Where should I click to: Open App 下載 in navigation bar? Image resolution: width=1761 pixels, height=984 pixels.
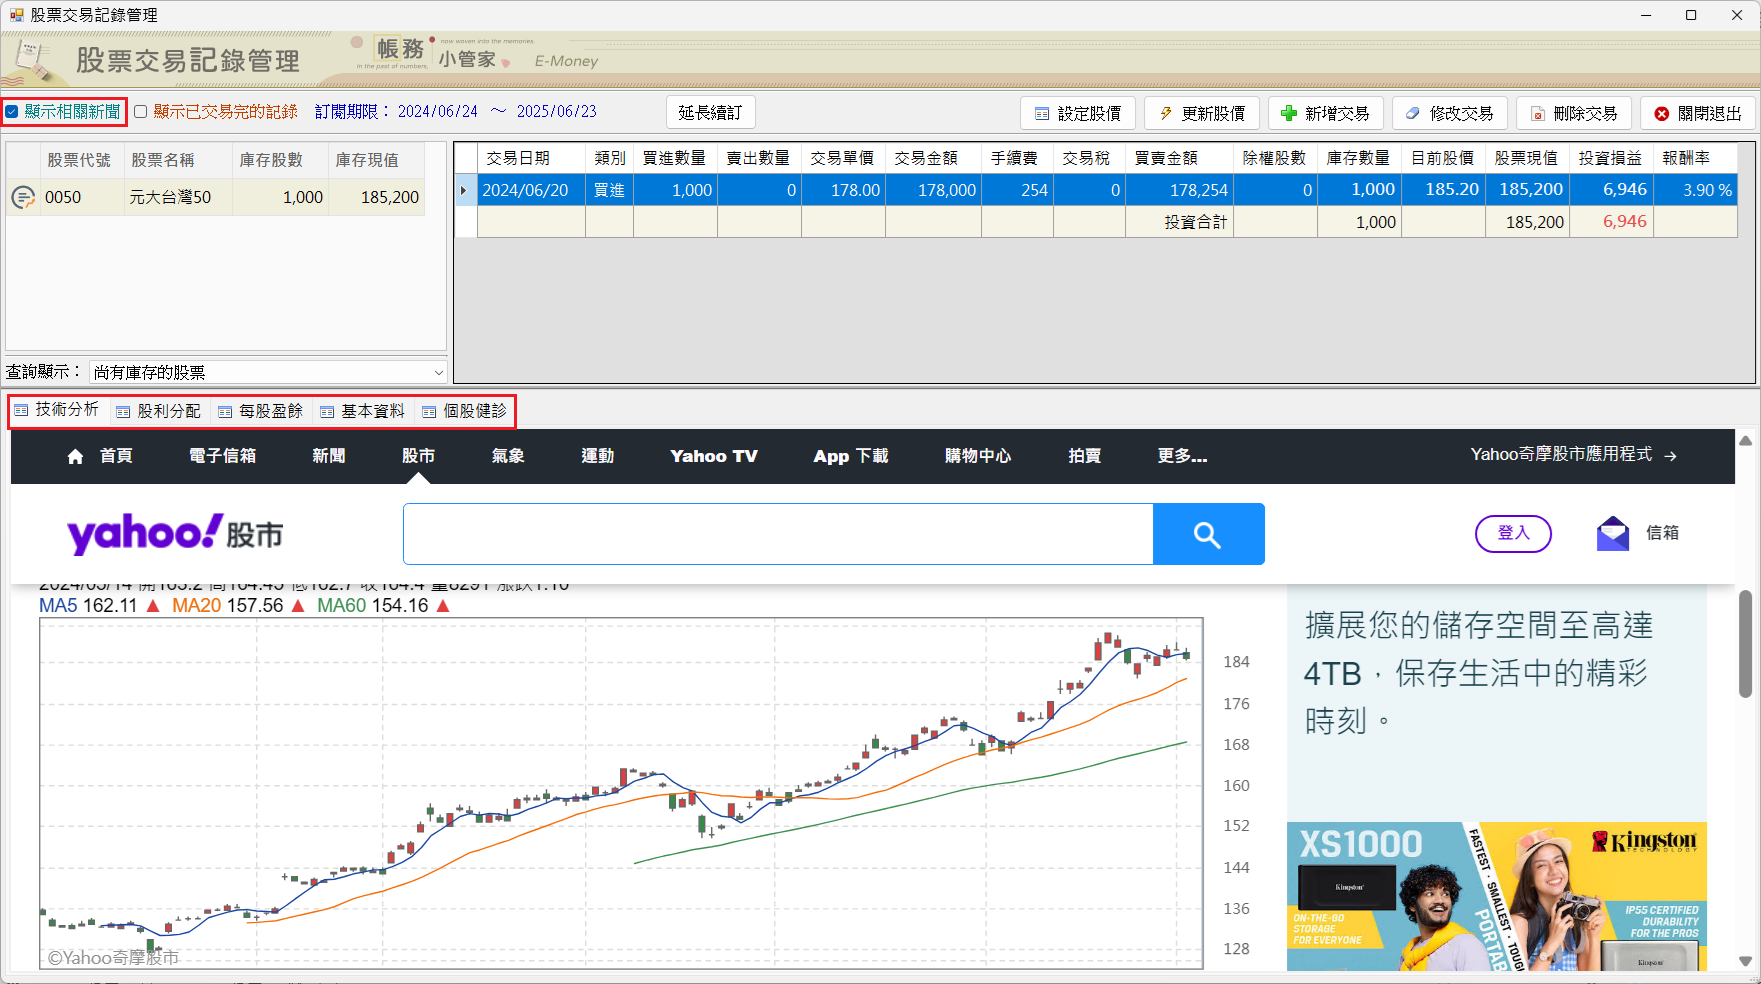(x=851, y=456)
